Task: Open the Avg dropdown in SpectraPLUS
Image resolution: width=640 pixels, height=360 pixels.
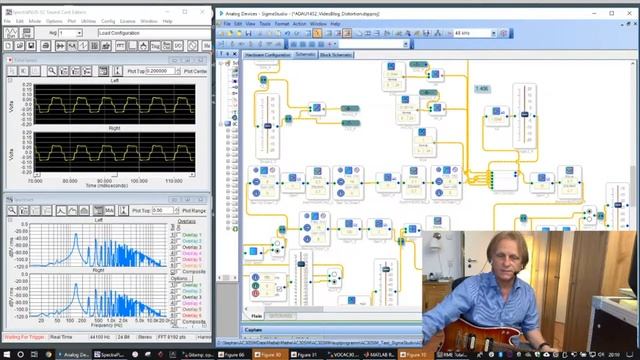Action: point(79,33)
